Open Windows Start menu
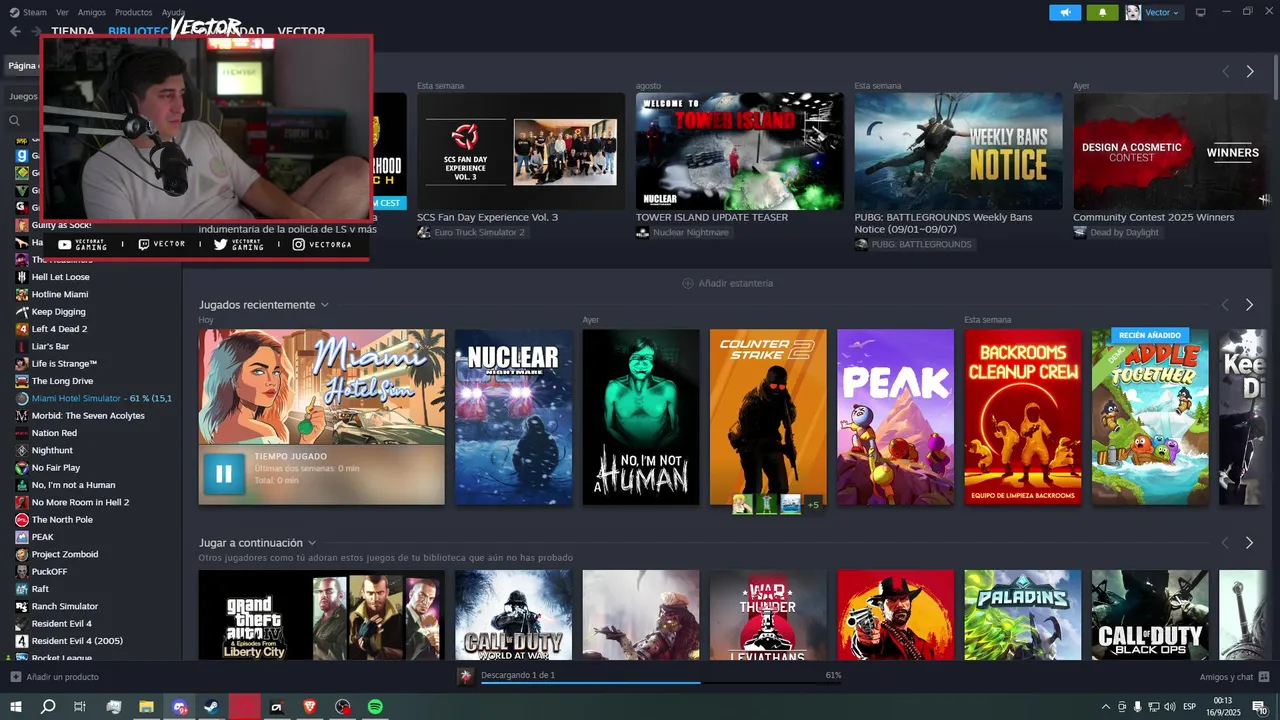The image size is (1280, 720). [x=16, y=707]
